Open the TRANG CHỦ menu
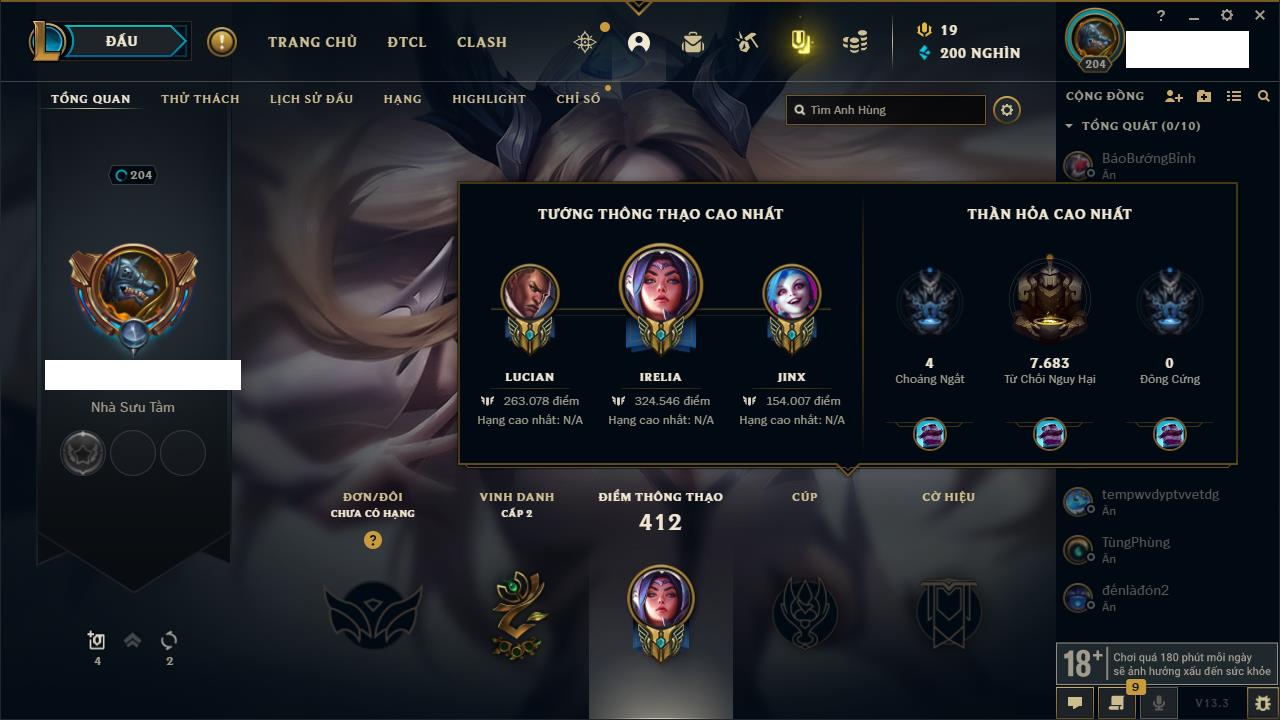The width and height of the screenshot is (1280, 720). pyautogui.click(x=312, y=42)
